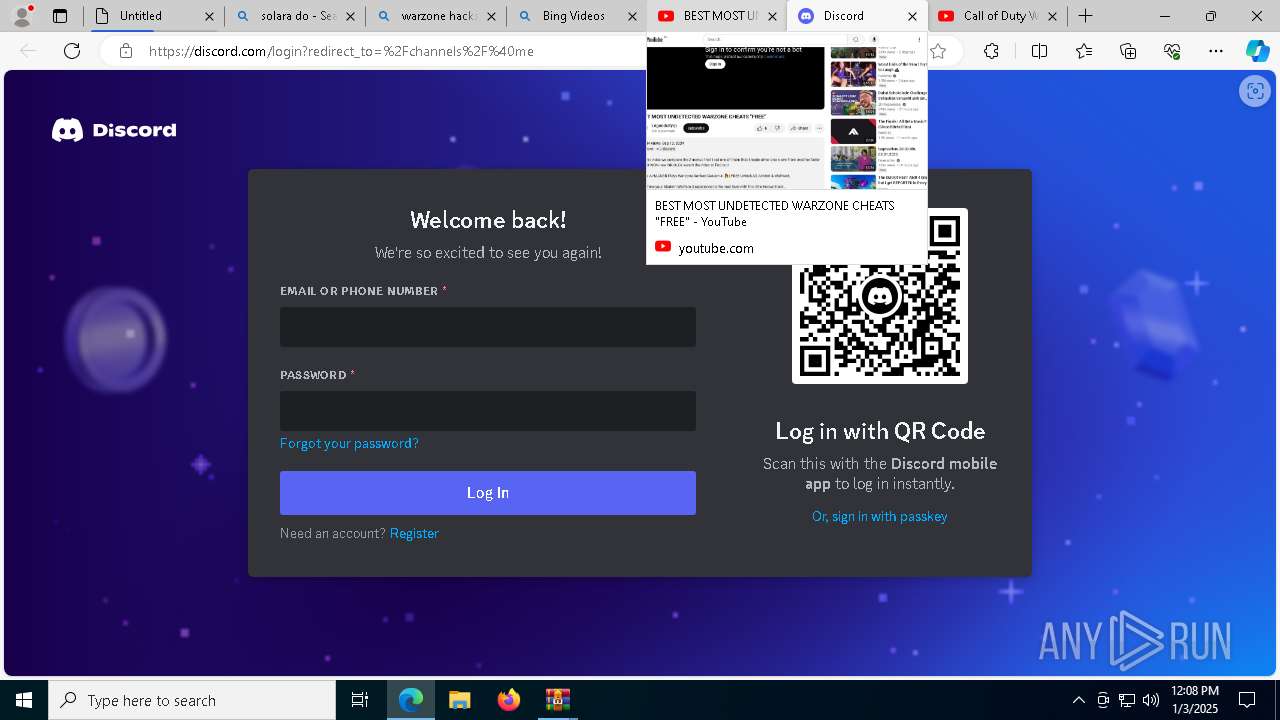Open Browser essentials
Screen dimensions: 1280x720
[1172, 51]
